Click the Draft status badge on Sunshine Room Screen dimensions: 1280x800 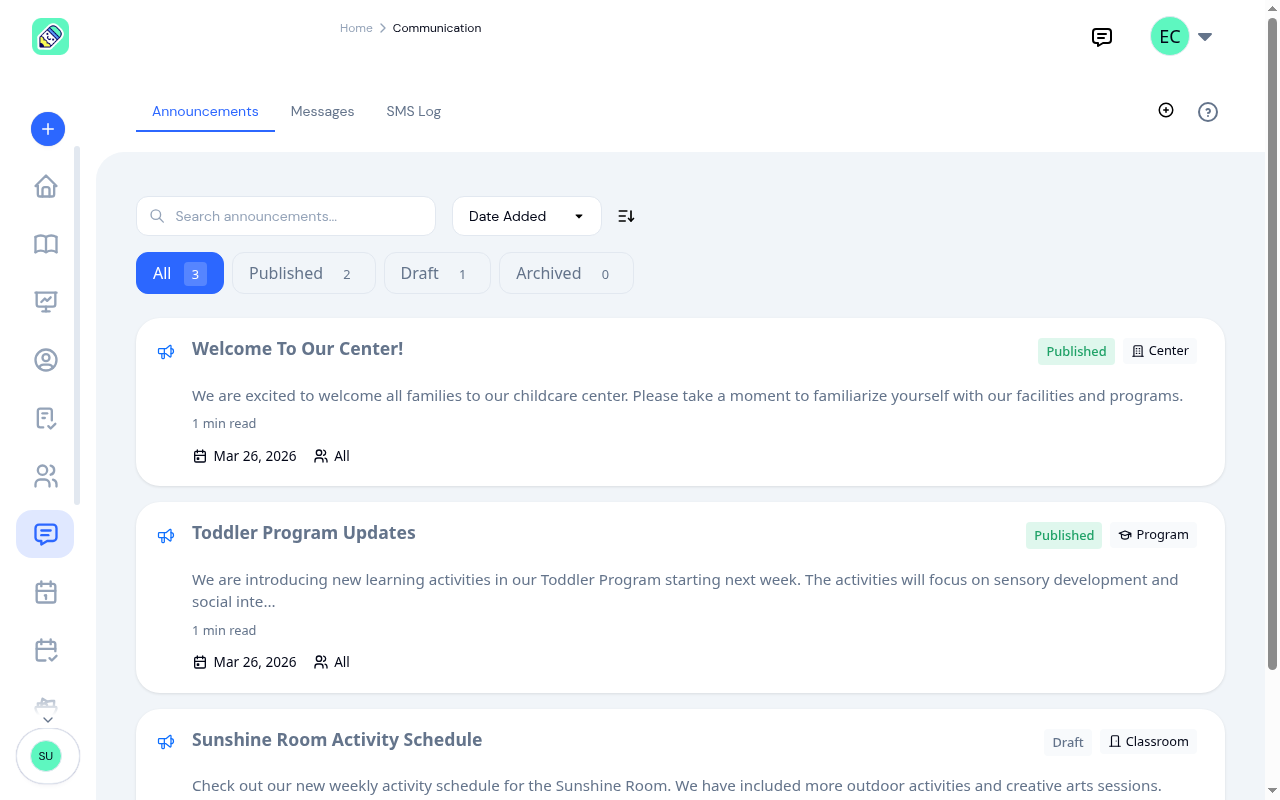[1068, 742]
